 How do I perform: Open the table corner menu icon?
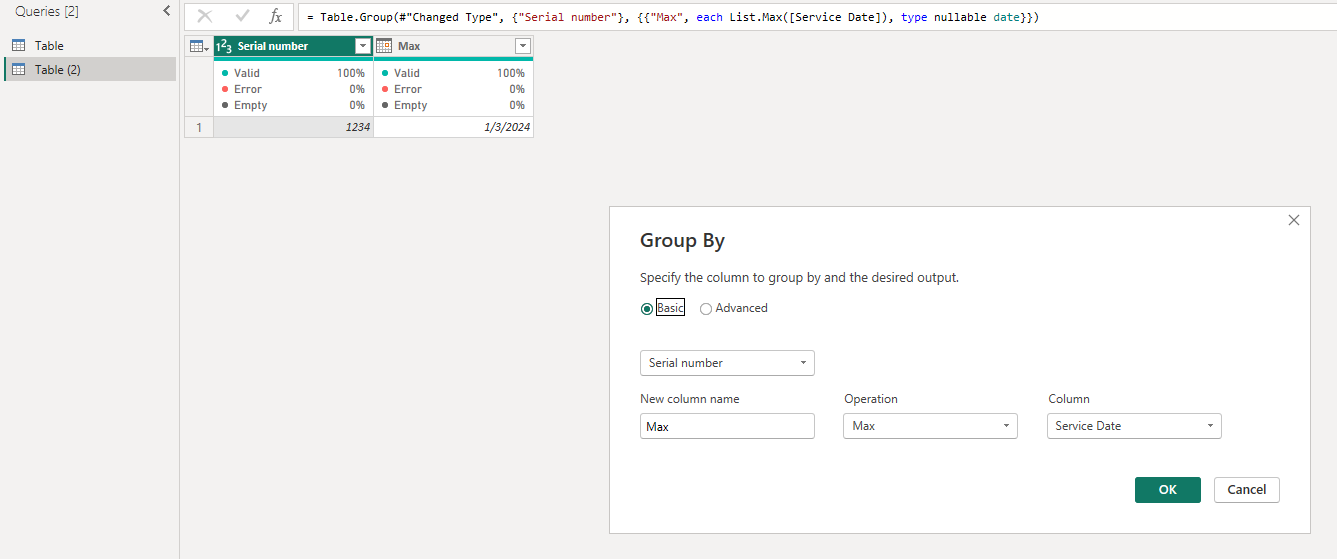[199, 46]
